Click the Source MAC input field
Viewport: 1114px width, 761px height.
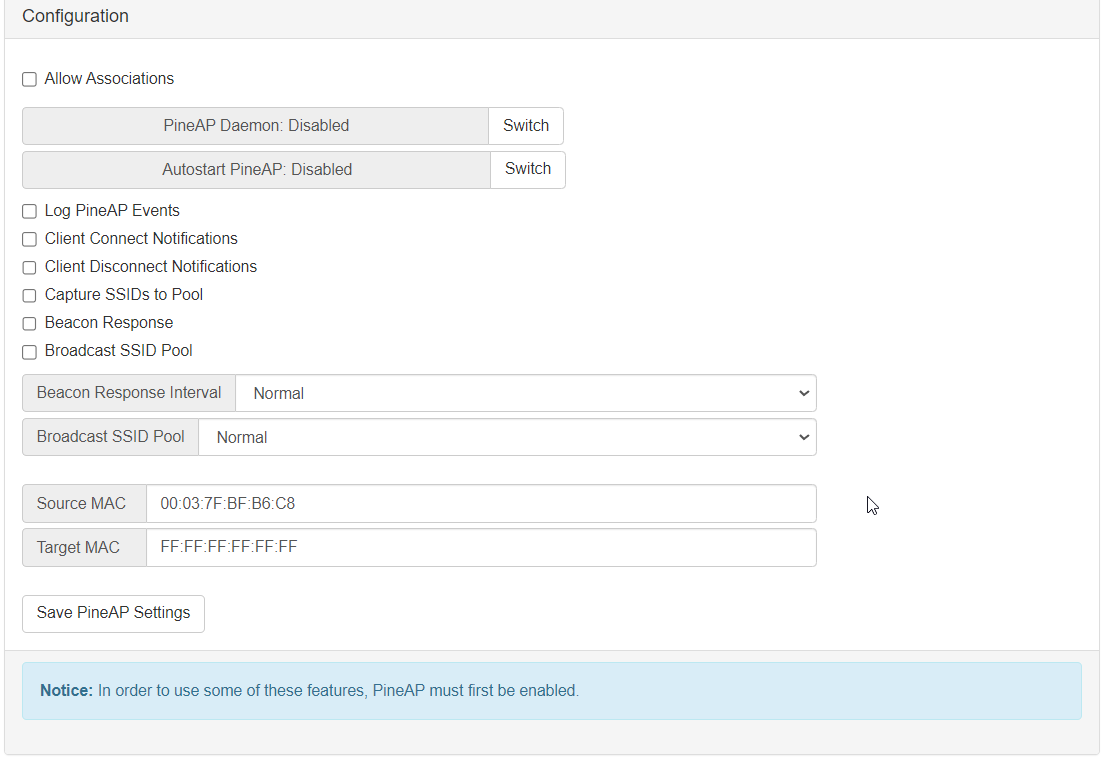tap(481, 504)
